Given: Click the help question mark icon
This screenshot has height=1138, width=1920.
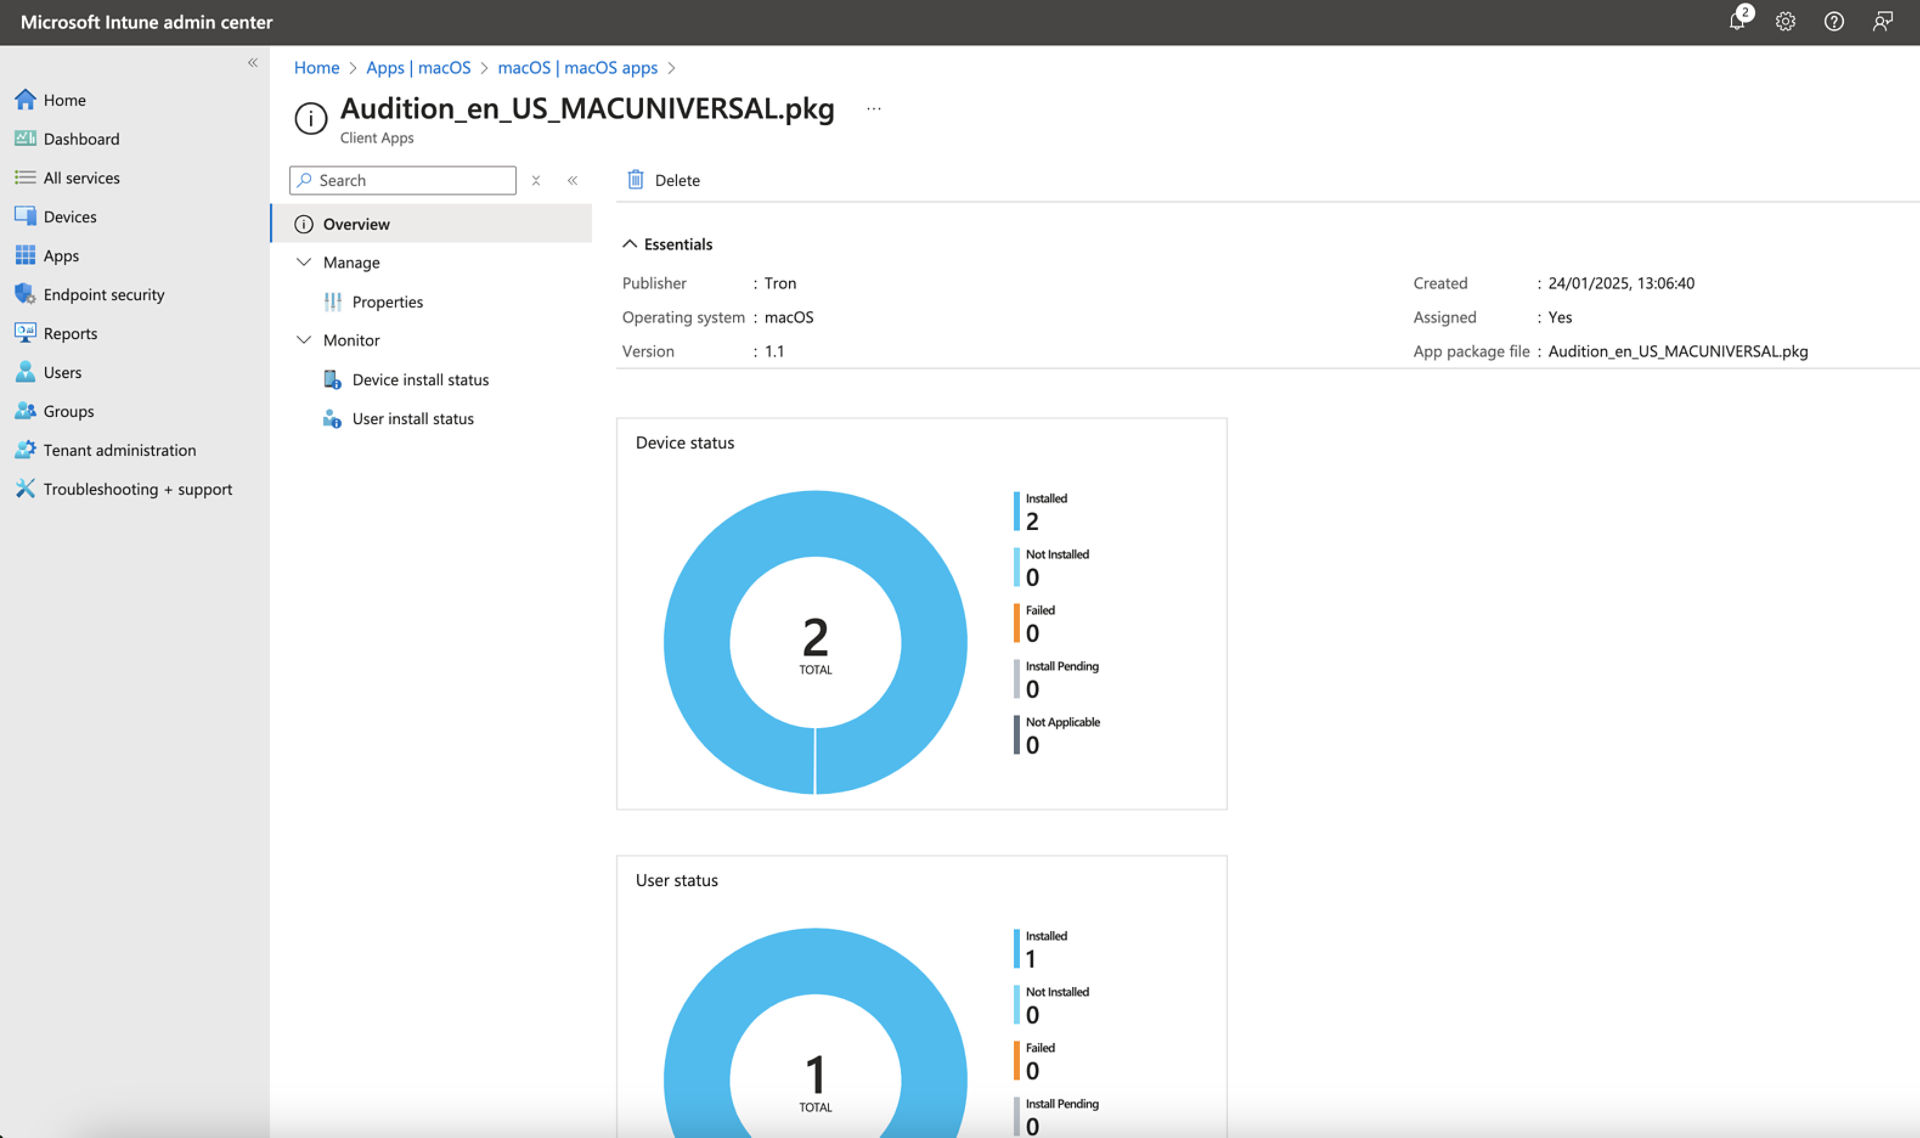Looking at the screenshot, I should point(1833,22).
